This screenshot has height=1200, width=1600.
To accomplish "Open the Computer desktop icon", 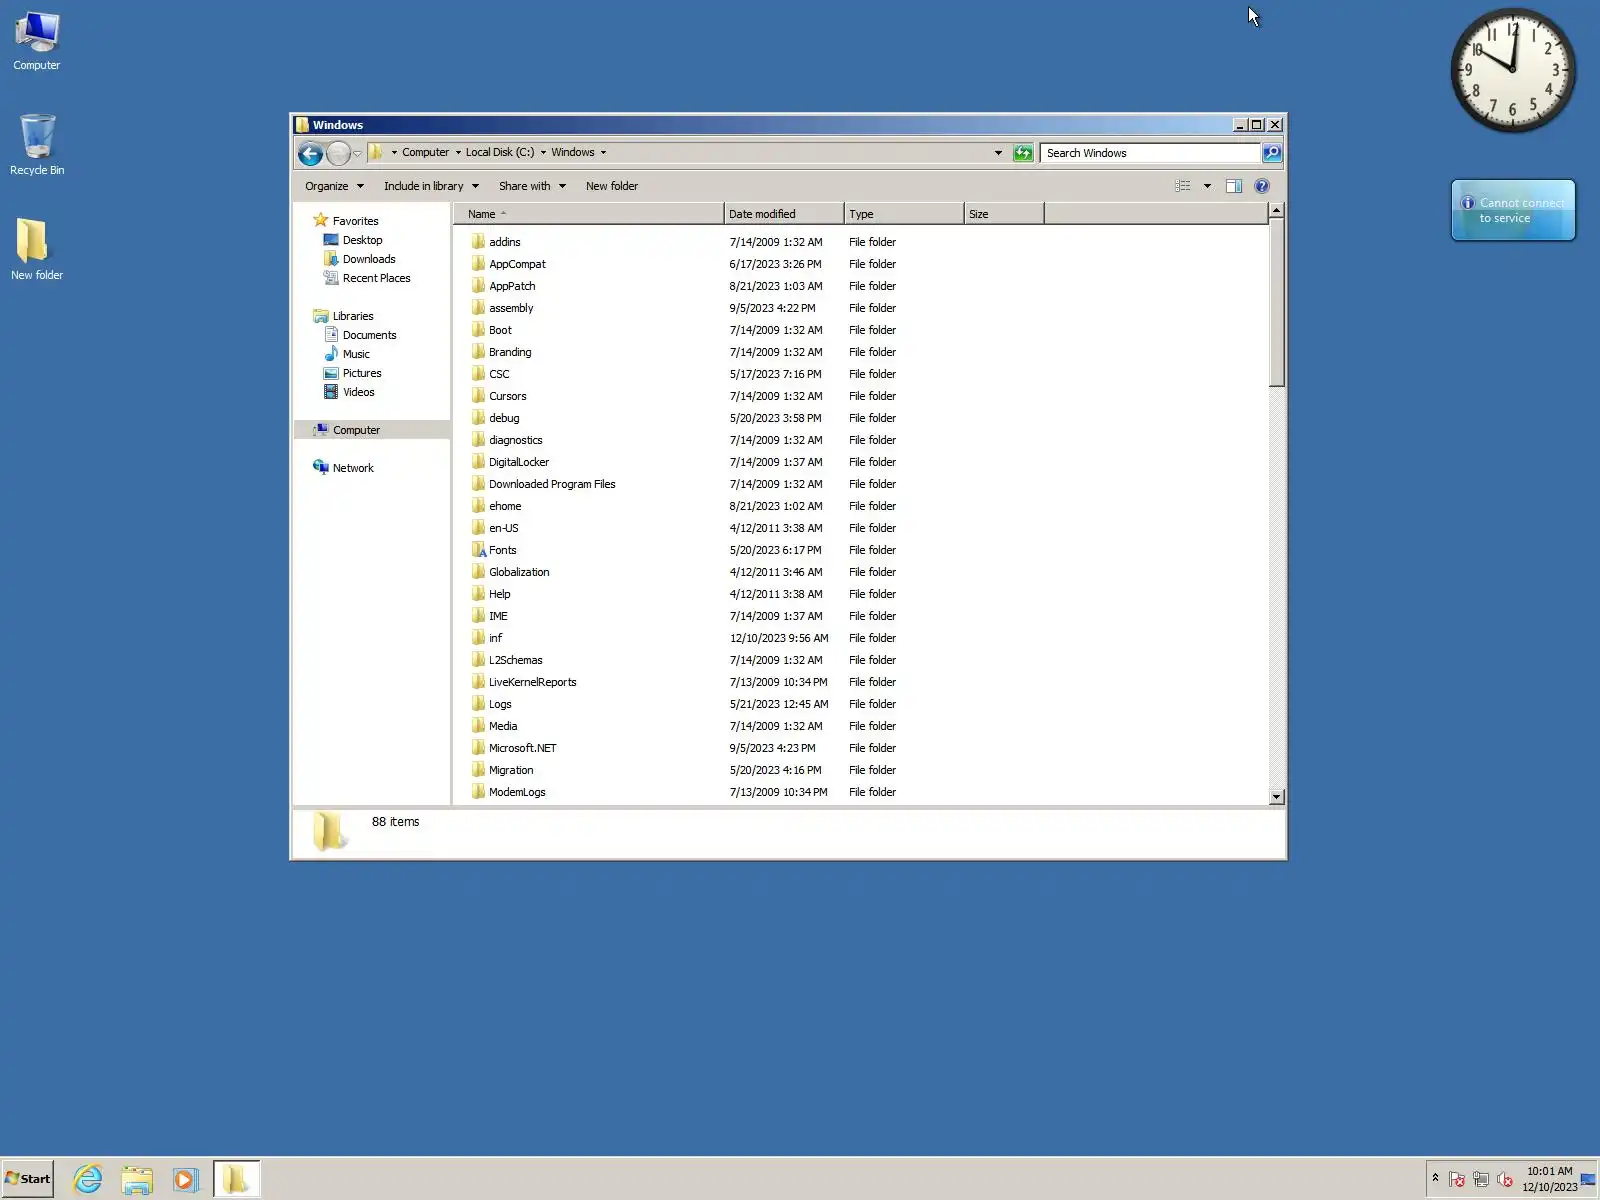I will point(37,41).
